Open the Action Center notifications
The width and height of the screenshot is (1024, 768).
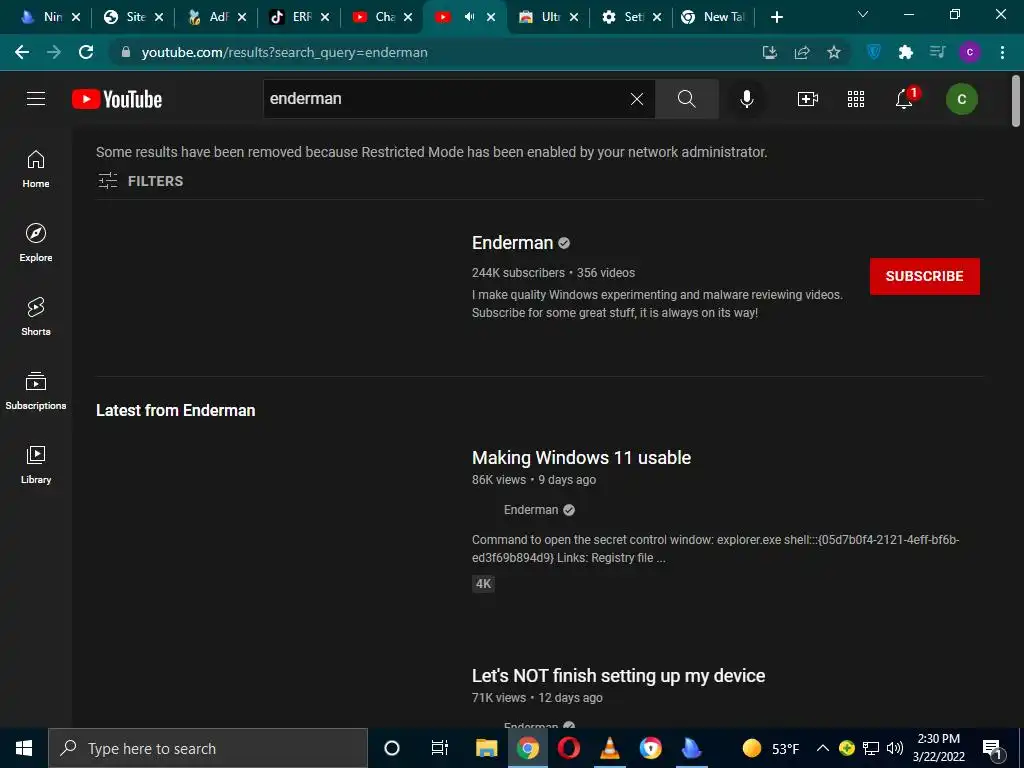pos(992,748)
